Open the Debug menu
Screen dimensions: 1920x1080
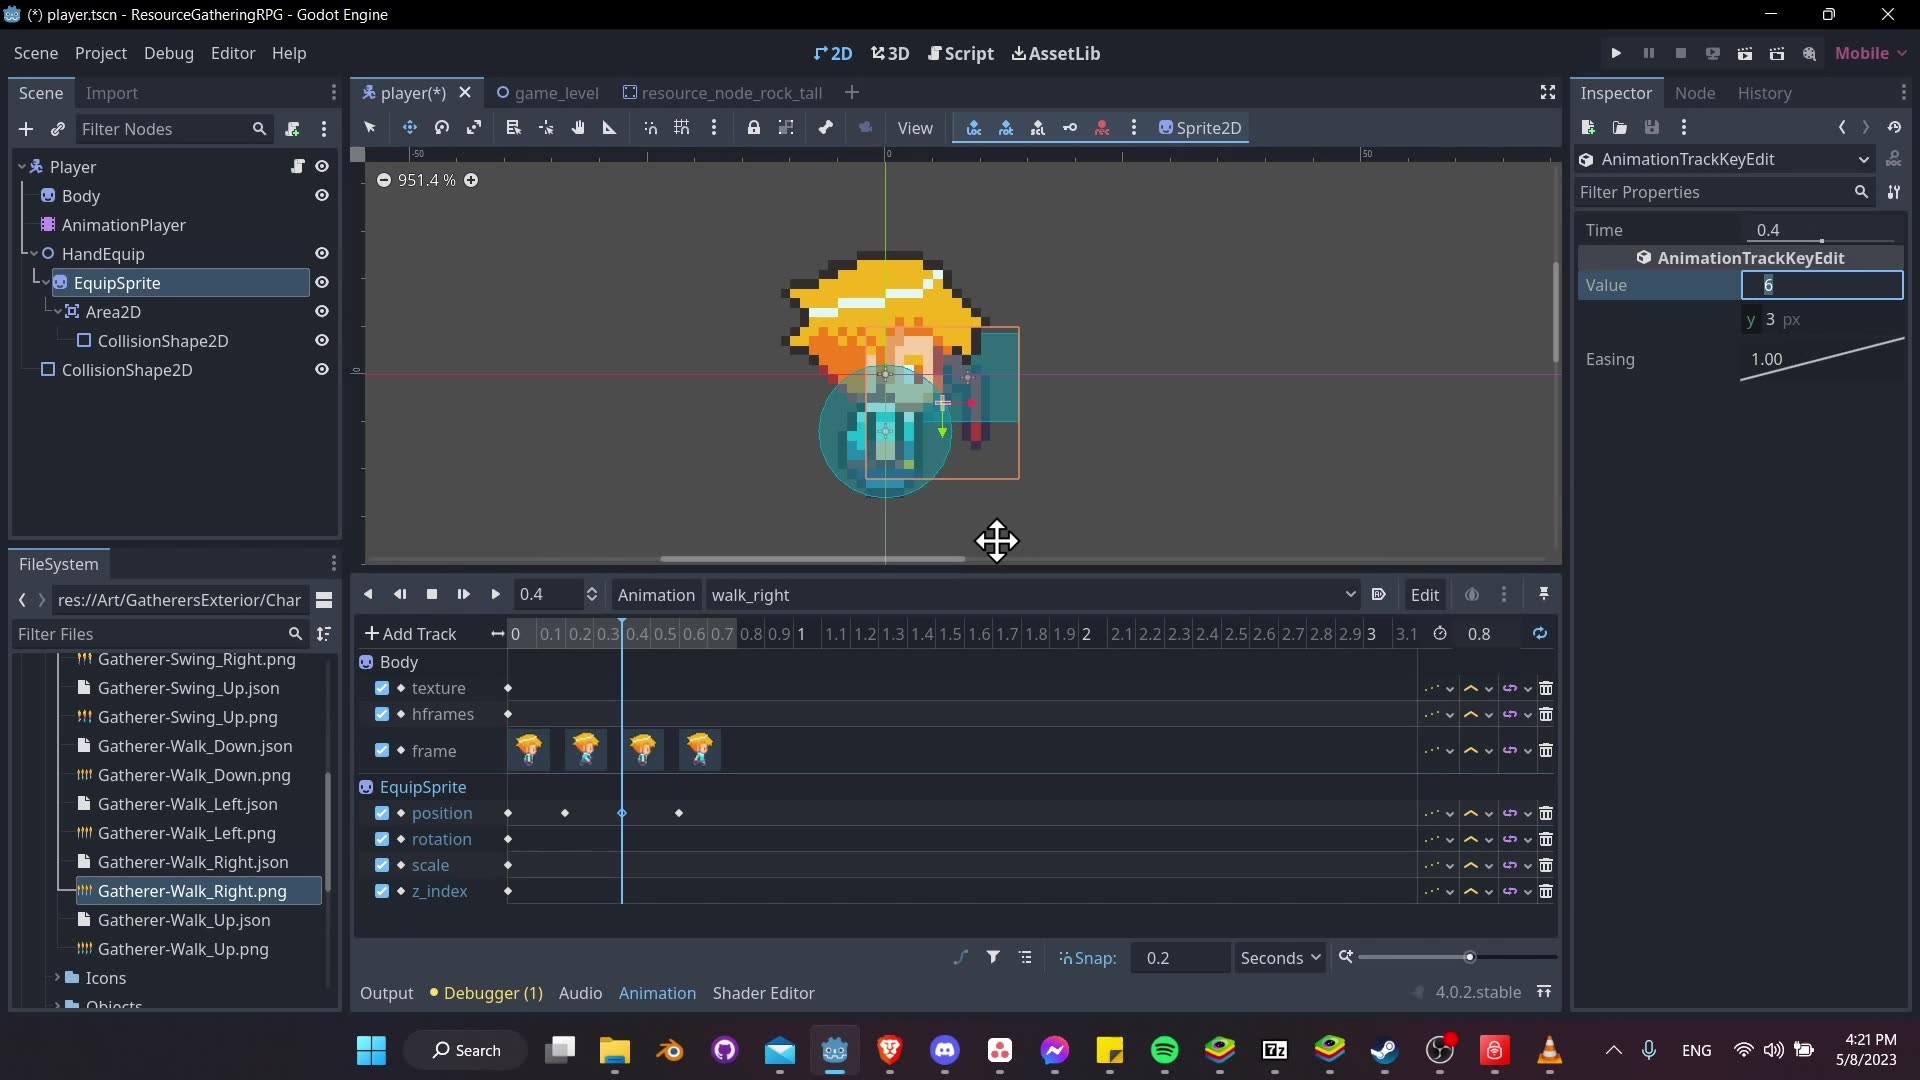click(x=169, y=53)
